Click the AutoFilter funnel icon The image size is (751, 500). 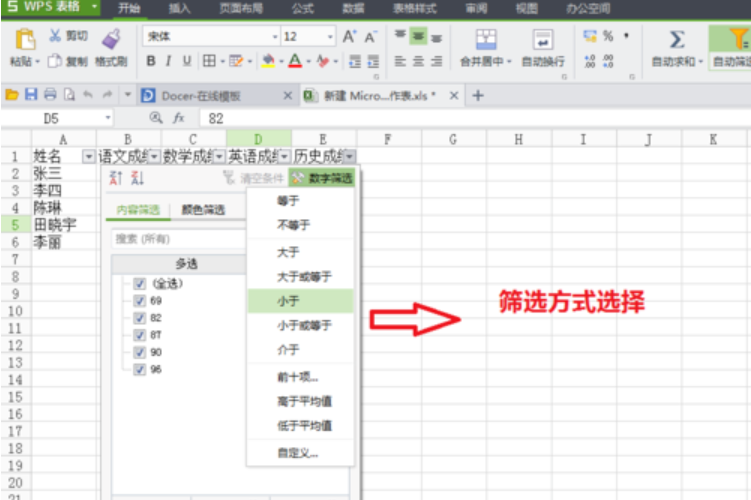(x=737, y=39)
